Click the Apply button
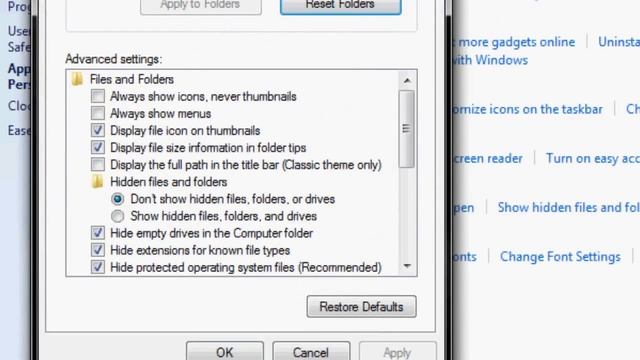This screenshot has width=640, height=360. [397, 351]
